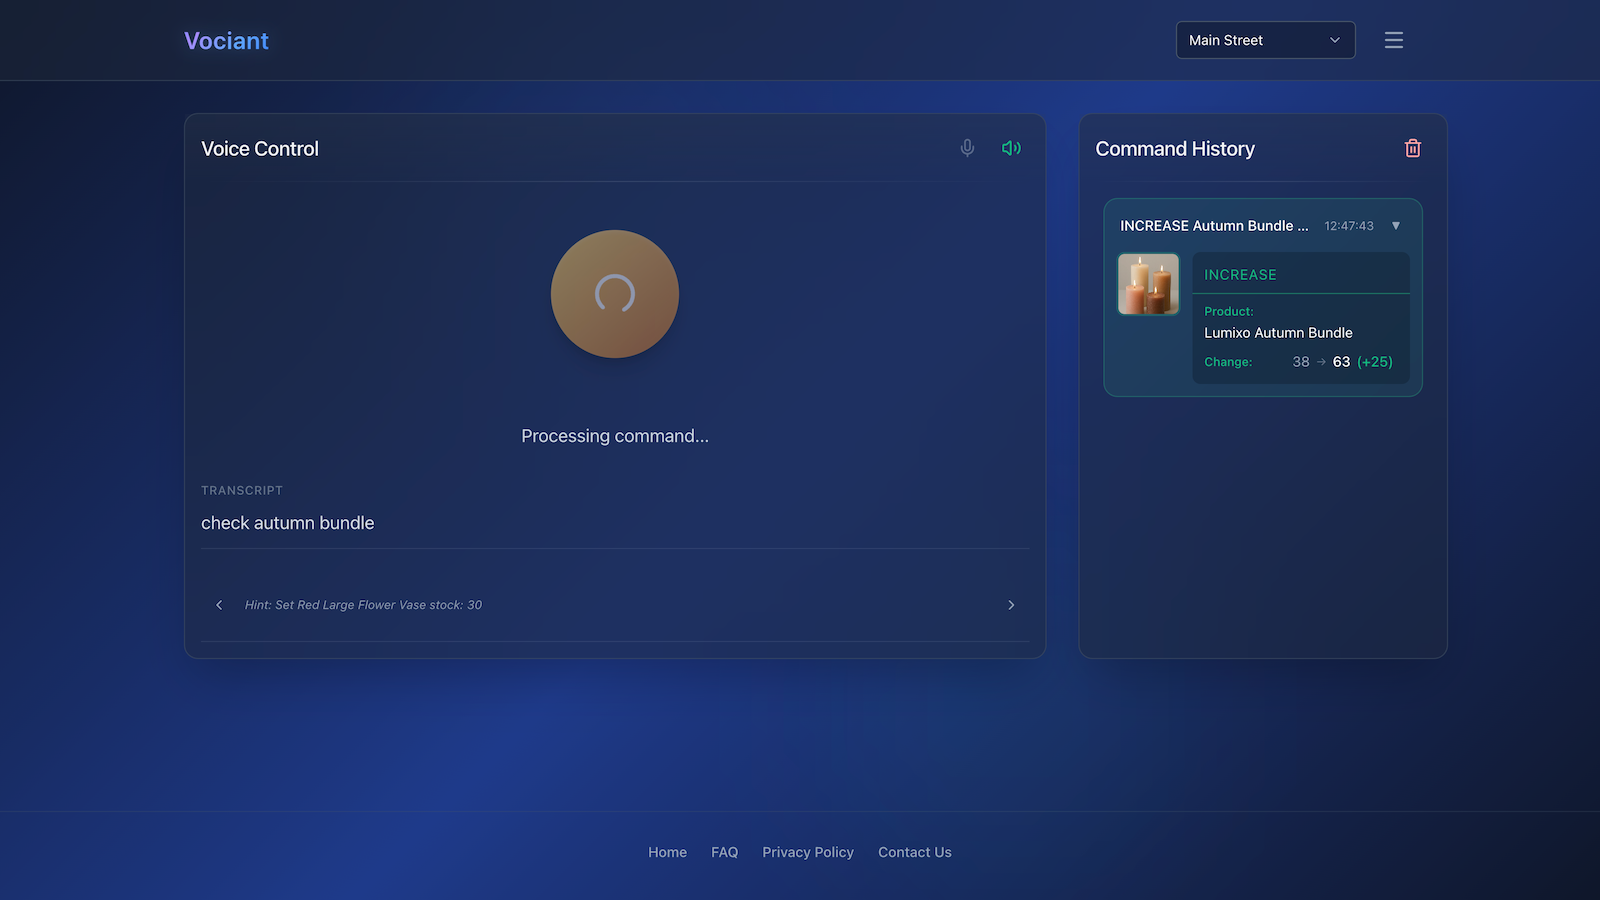The image size is (1600, 900).
Task: Click the check autumn bundle transcript text
Action: point(288,523)
